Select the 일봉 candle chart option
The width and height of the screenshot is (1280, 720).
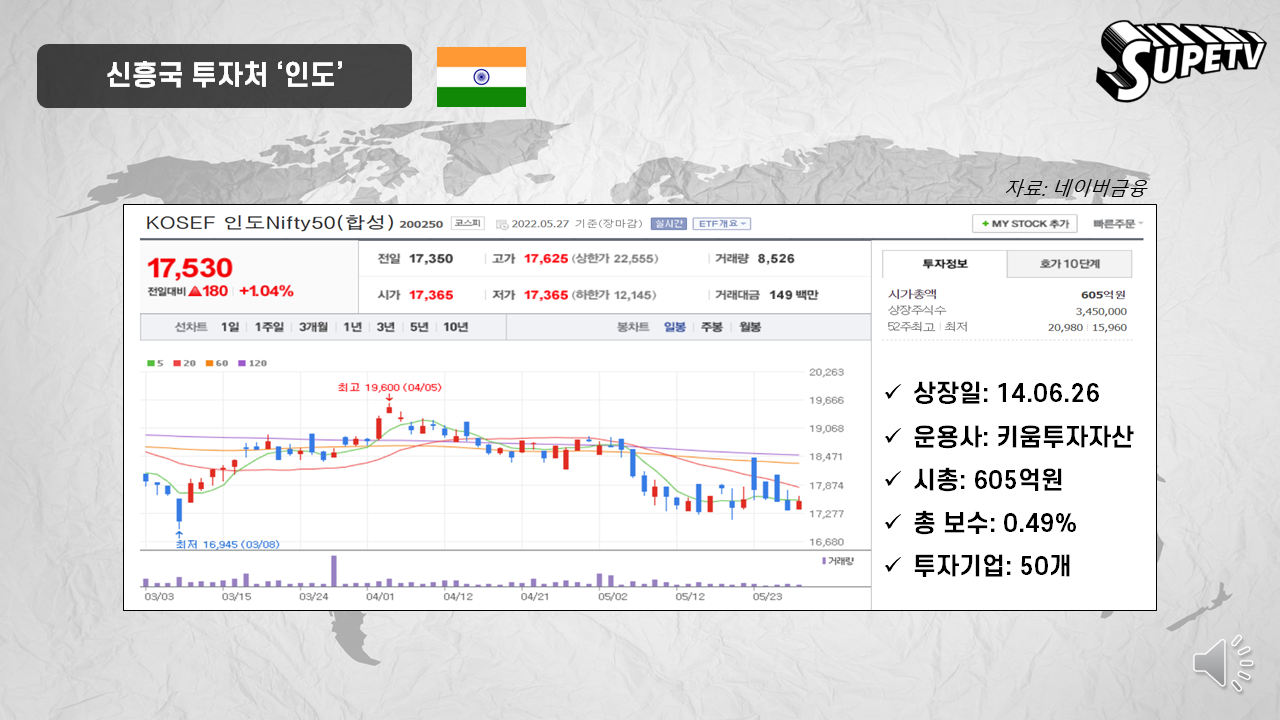coord(675,327)
